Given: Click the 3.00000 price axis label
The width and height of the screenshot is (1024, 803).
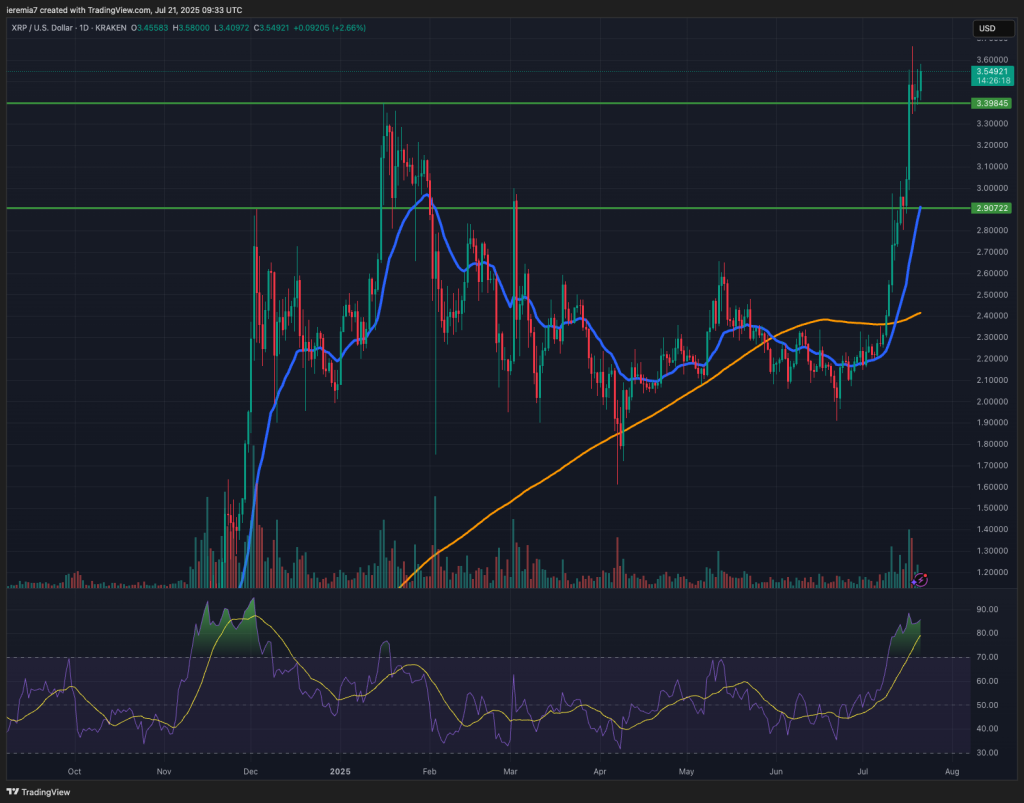Looking at the screenshot, I should point(992,188).
